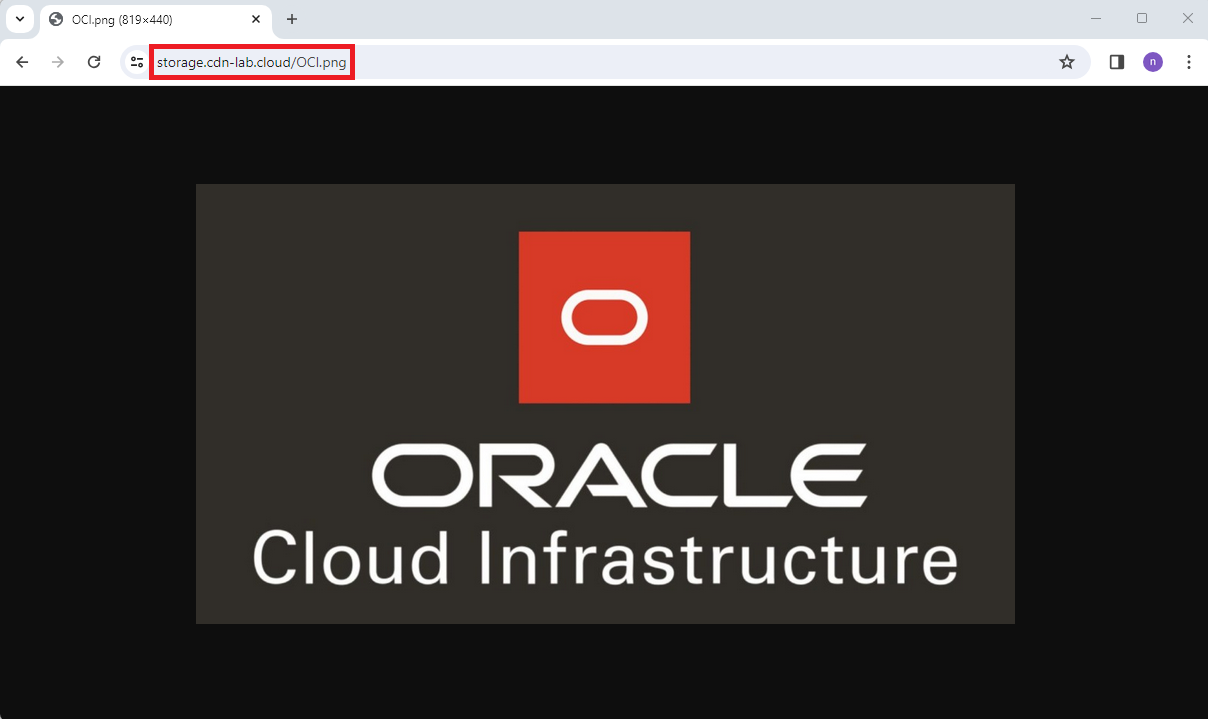View site information icon in address bar

click(x=137, y=62)
